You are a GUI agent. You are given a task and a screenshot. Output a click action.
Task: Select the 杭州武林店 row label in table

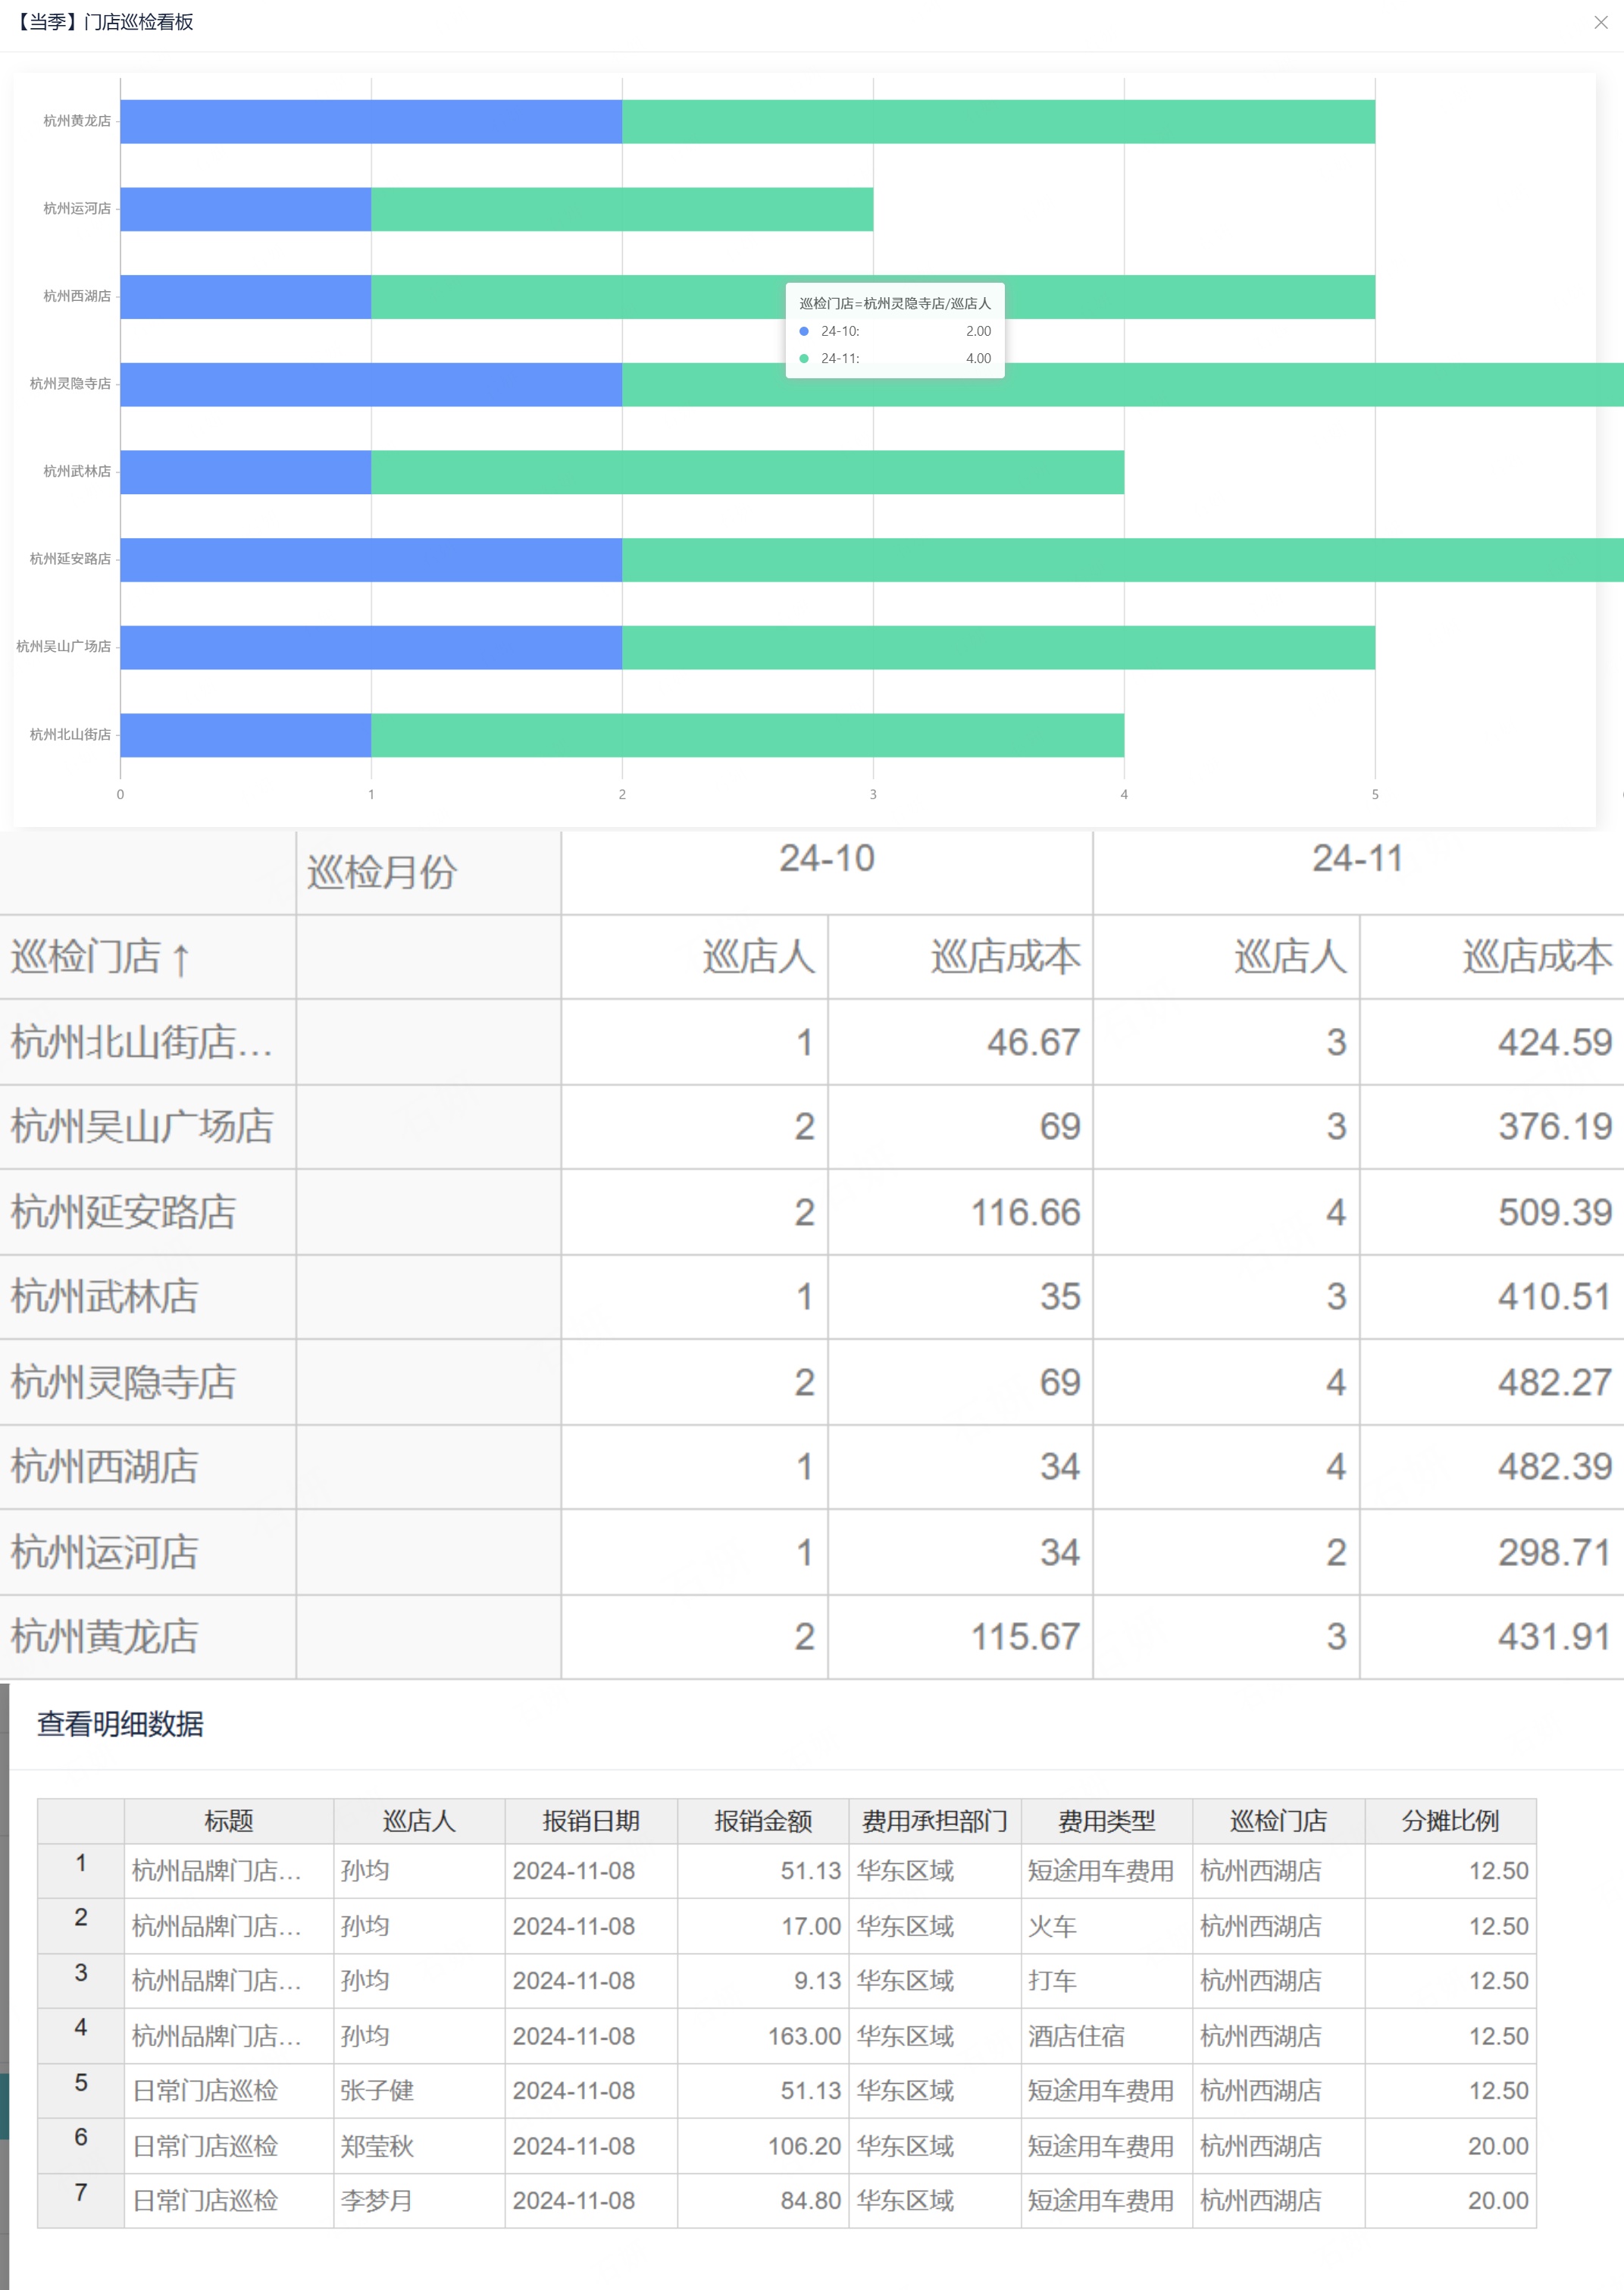point(104,1296)
